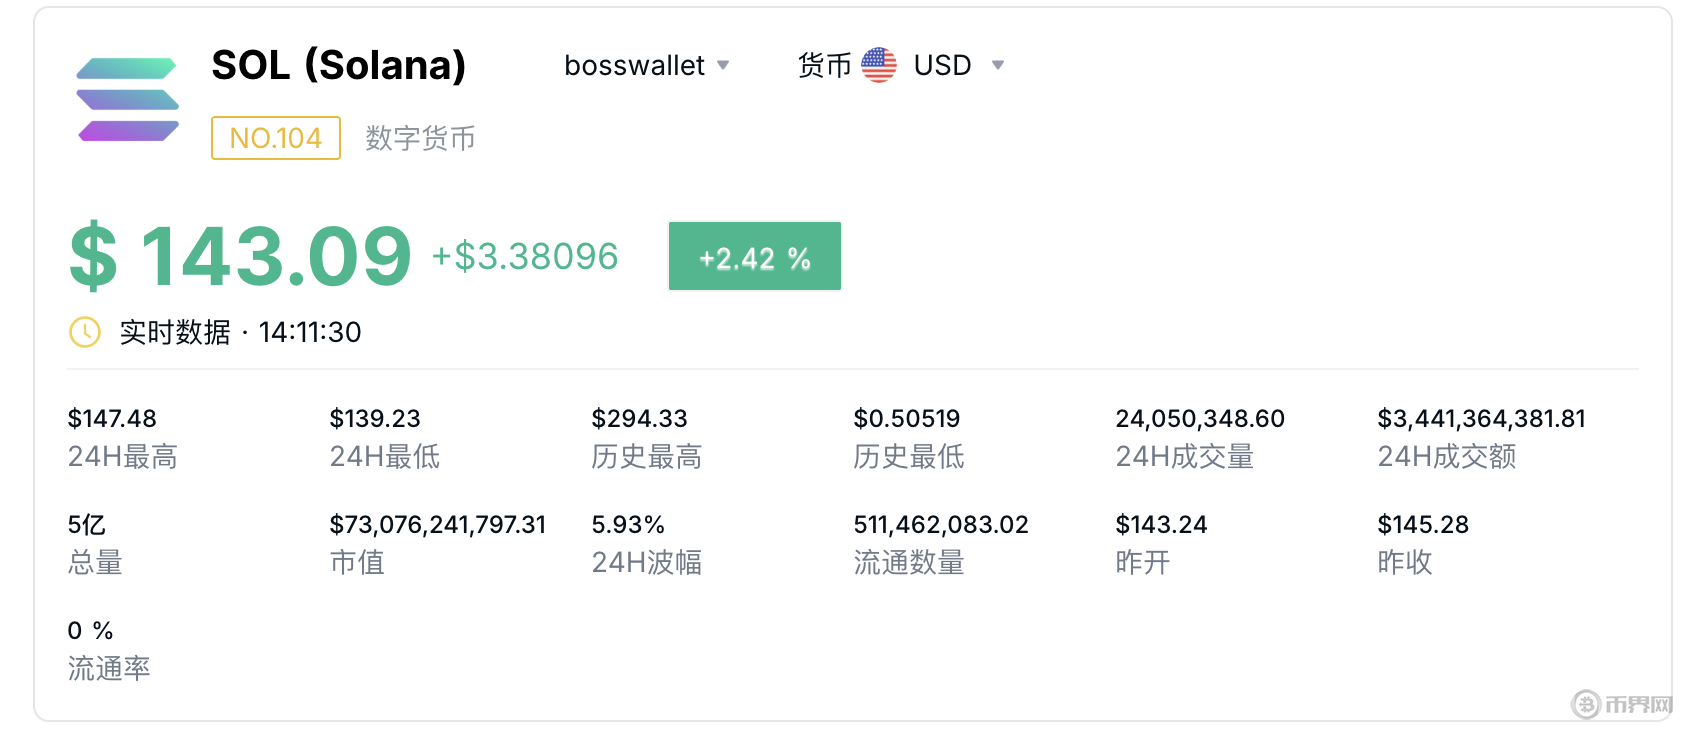Click the 流通数量 value 511,462,083.02

(941, 524)
